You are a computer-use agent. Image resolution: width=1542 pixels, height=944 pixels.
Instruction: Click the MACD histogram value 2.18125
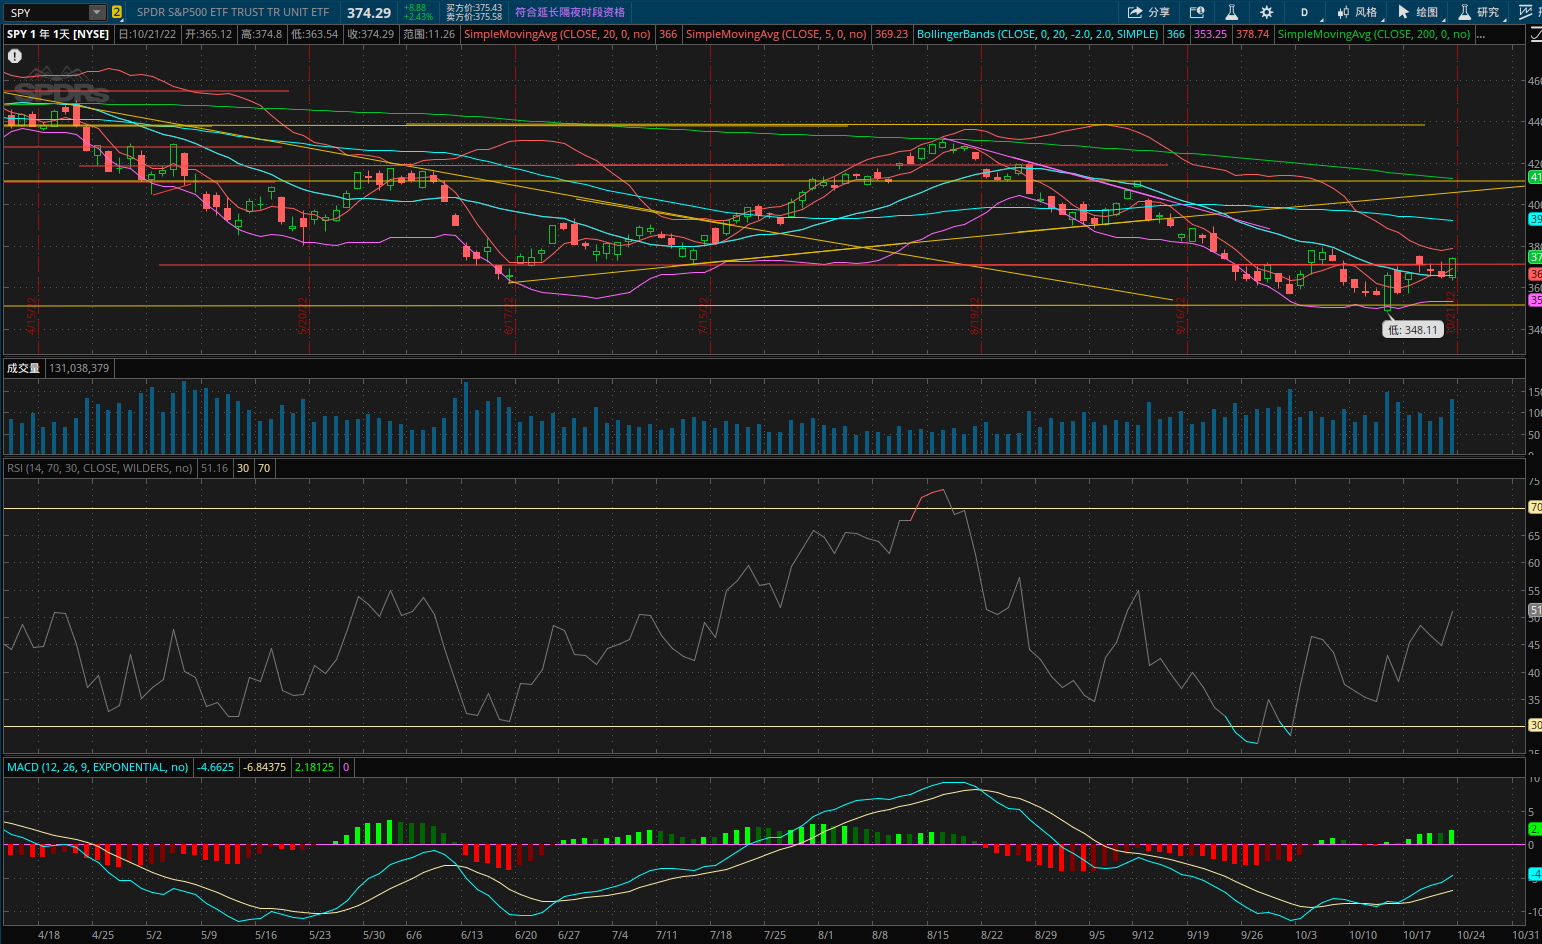[315, 767]
